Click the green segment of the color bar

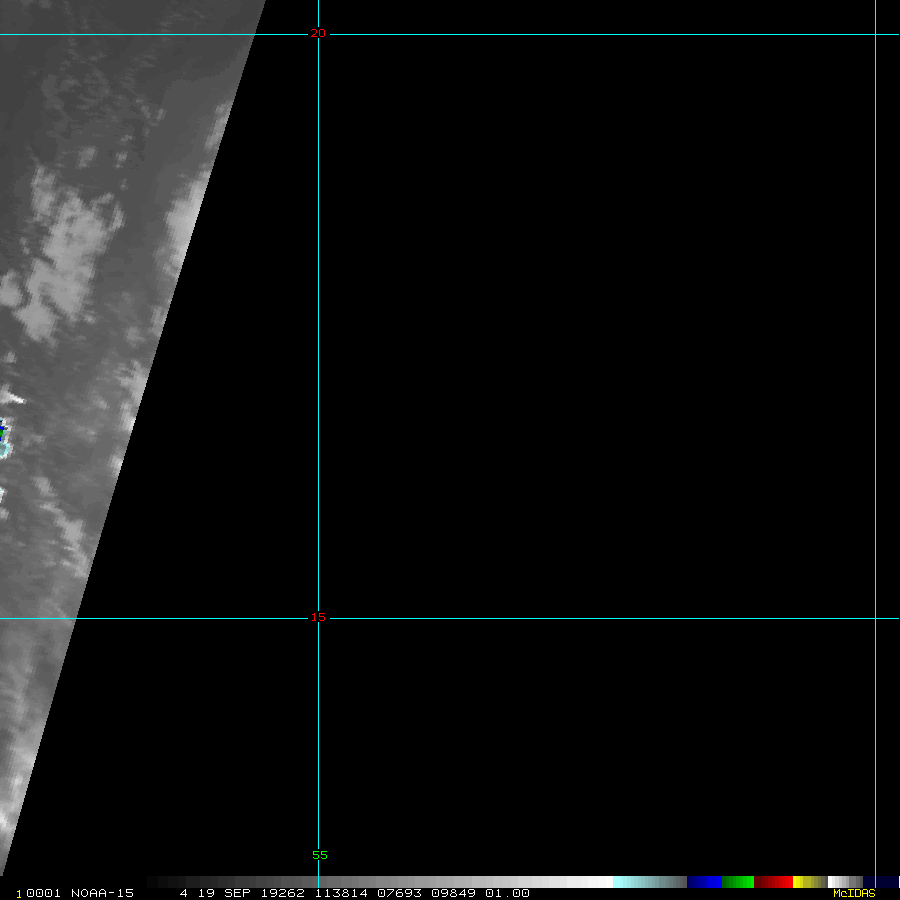[737, 882]
